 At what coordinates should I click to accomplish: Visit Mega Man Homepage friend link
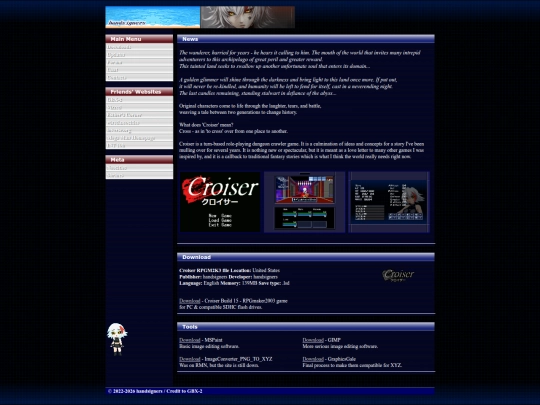coord(139,138)
